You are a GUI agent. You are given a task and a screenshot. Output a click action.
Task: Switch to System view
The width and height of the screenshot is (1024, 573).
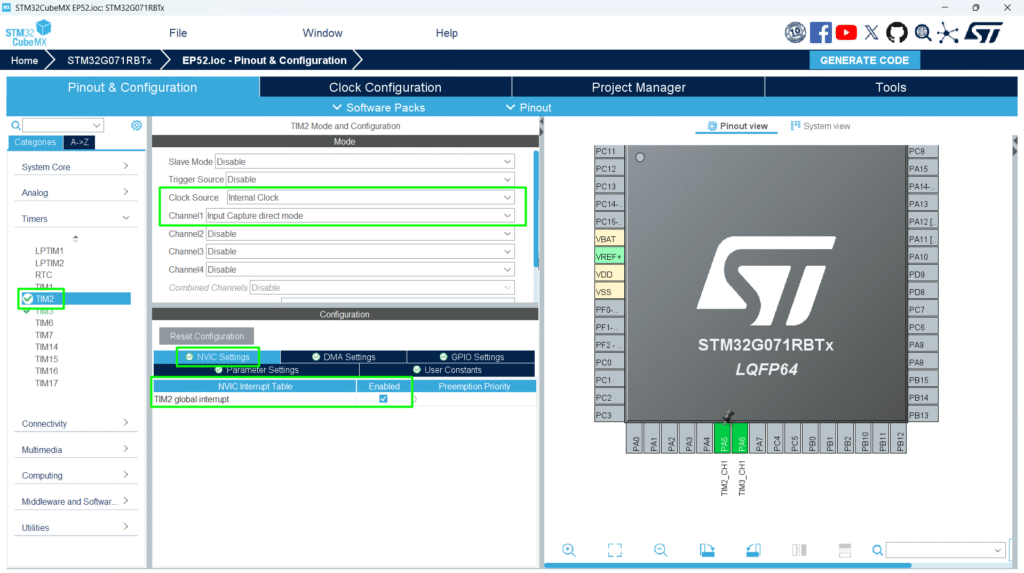[820, 126]
